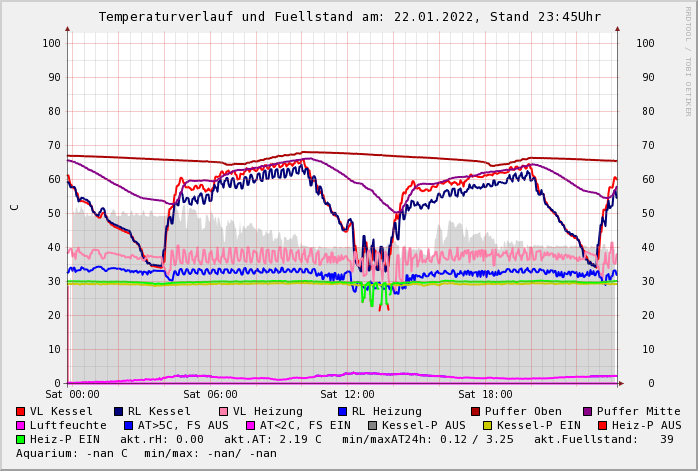Click the Sat 06:00 time axis label
The width and height of the screenshot is (698, 471).
pyautogui.click(x=210, y=395)
